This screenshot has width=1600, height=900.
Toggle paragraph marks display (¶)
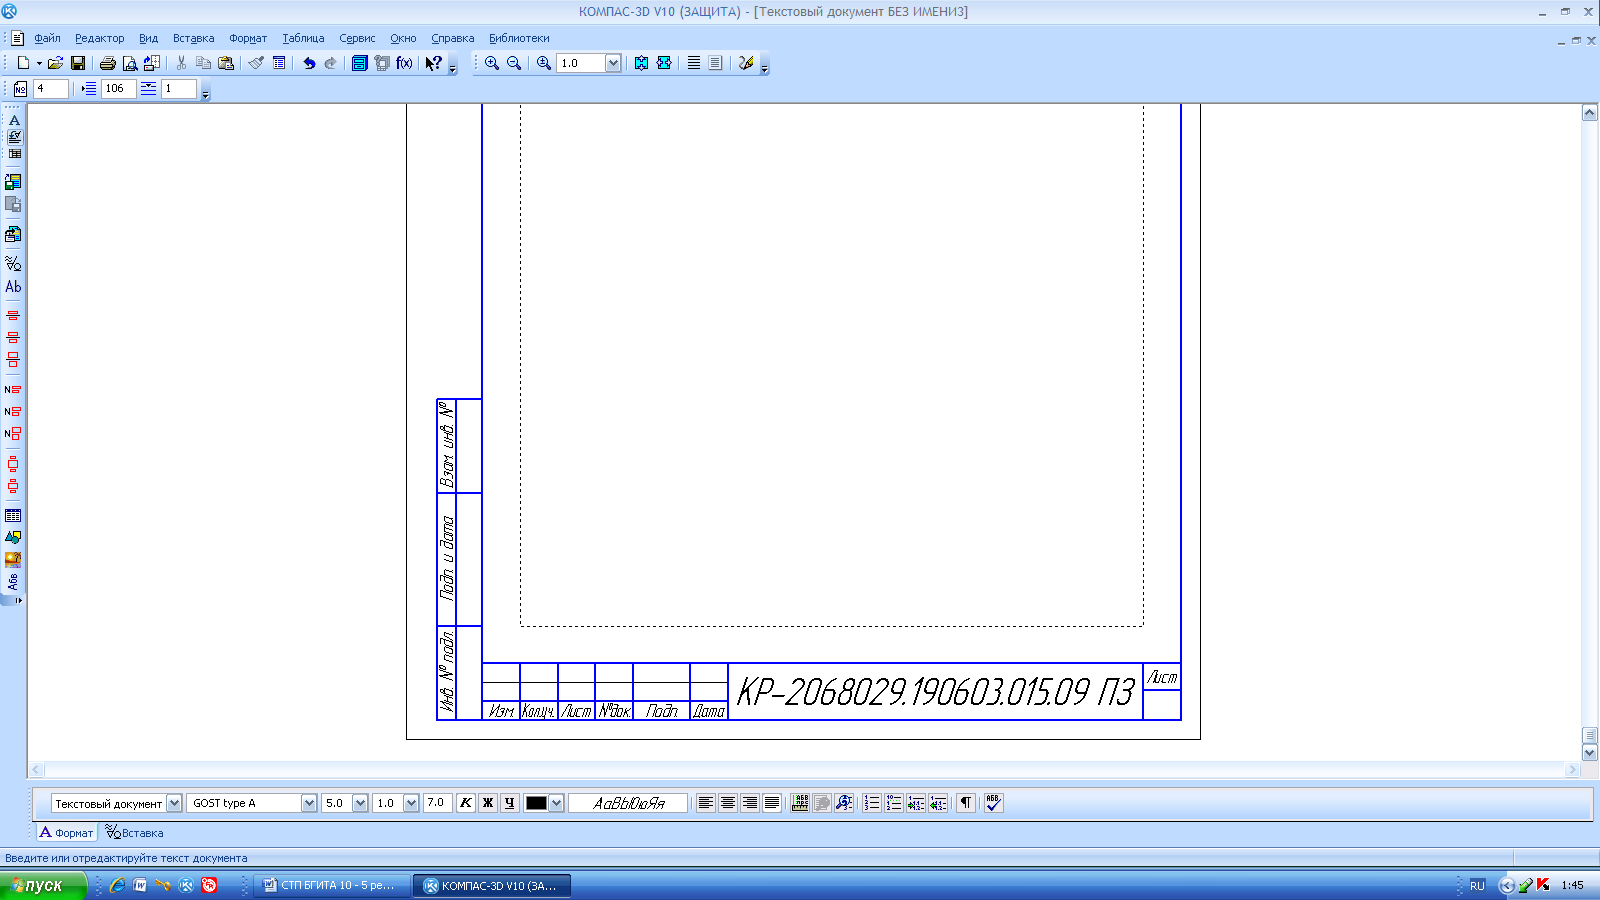point(966,803)
